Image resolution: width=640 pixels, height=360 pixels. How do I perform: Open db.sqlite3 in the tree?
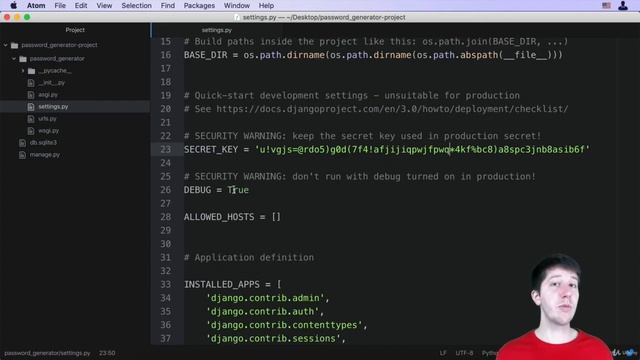(x=43, y=142)
